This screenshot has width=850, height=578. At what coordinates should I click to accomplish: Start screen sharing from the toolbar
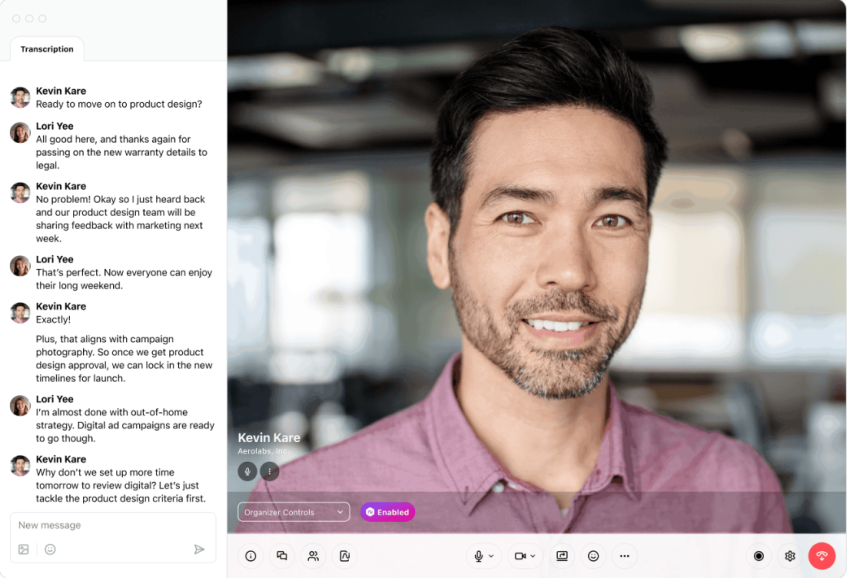pyautogui.click(x=562, y=556)
